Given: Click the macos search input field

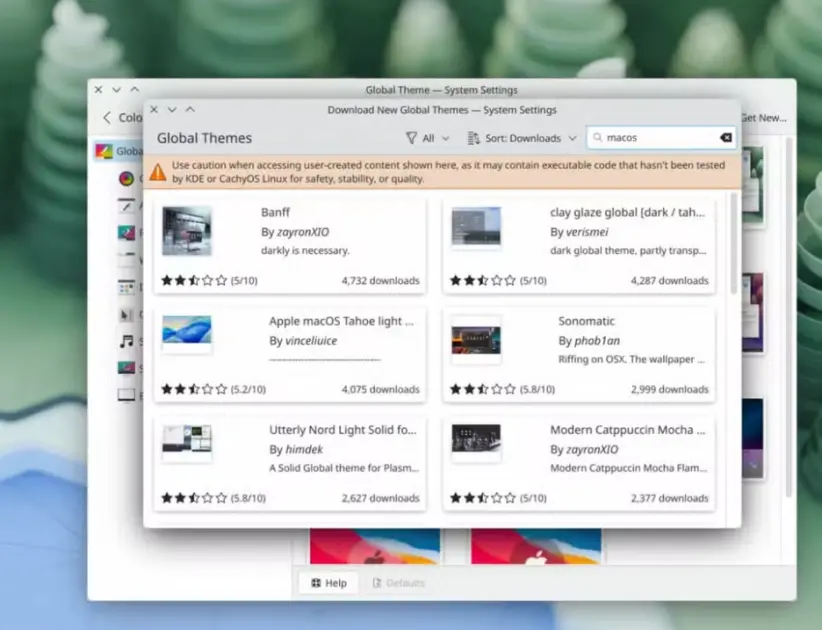Looking at the screenshot, I should tap(661, 138).
